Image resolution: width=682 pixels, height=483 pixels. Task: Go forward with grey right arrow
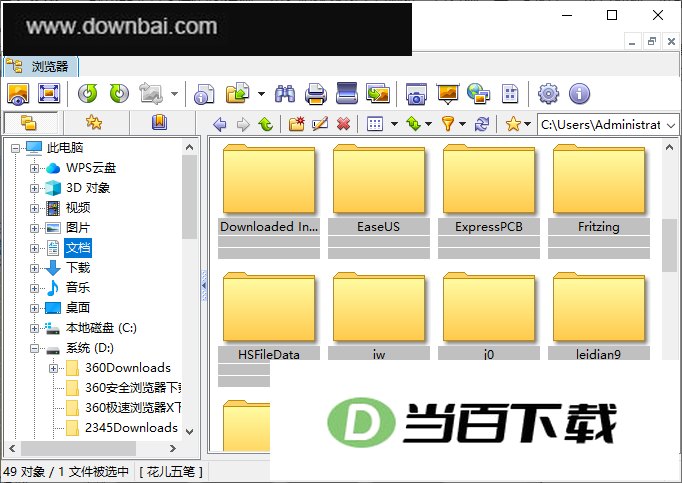243,124
